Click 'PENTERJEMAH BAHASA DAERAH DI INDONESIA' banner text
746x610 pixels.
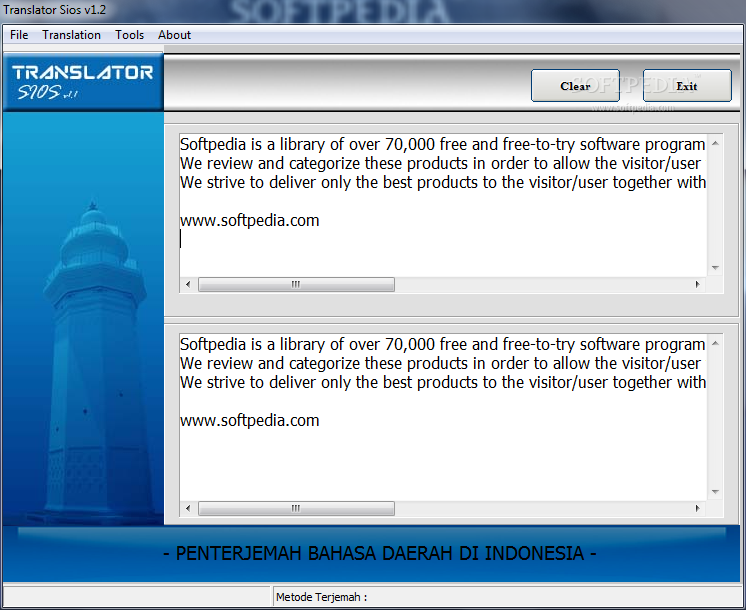380,553
